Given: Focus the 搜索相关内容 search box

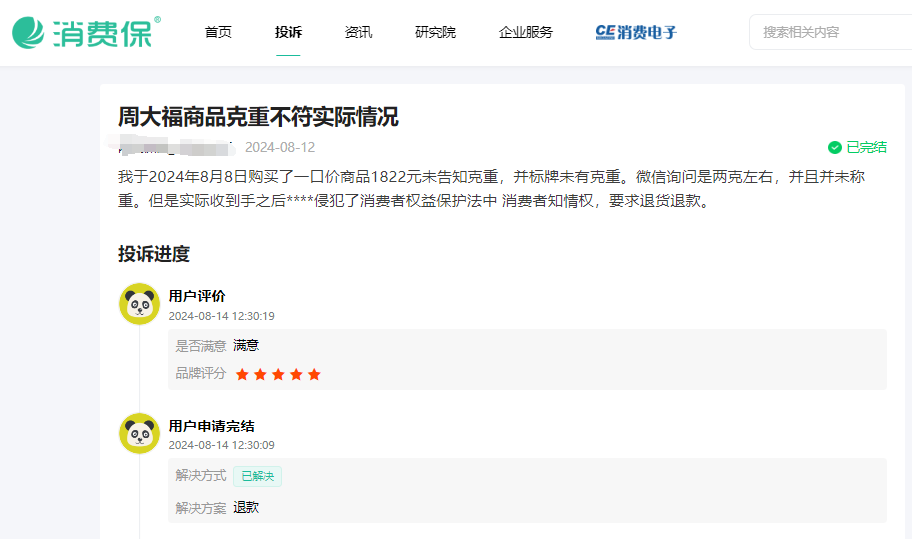Looking at the screenshot, I should [831, 32].
